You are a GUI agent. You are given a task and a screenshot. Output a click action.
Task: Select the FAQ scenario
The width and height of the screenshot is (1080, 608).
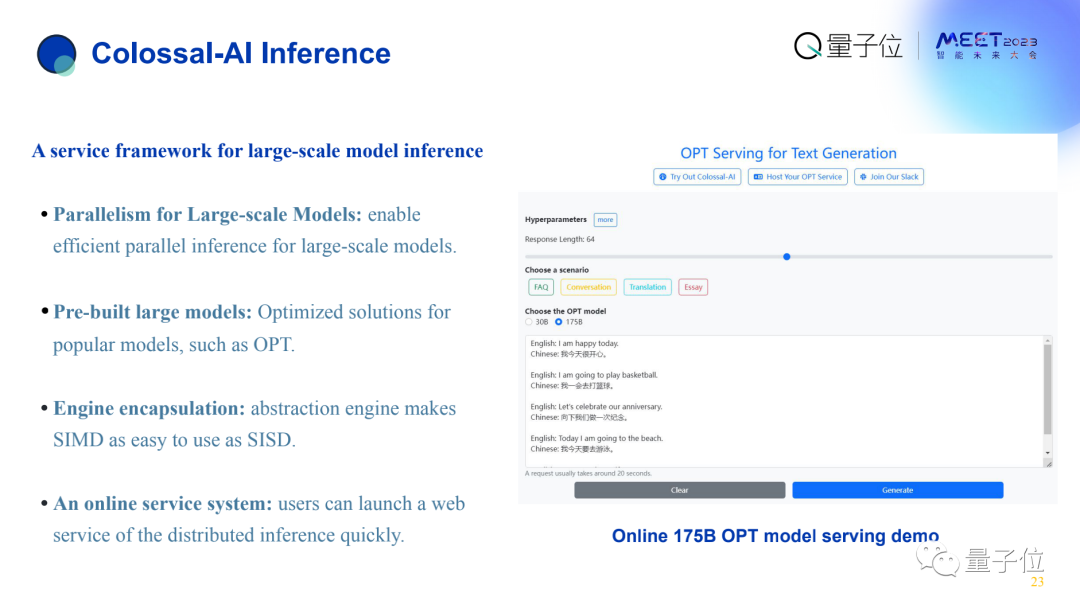pos(541,287)
